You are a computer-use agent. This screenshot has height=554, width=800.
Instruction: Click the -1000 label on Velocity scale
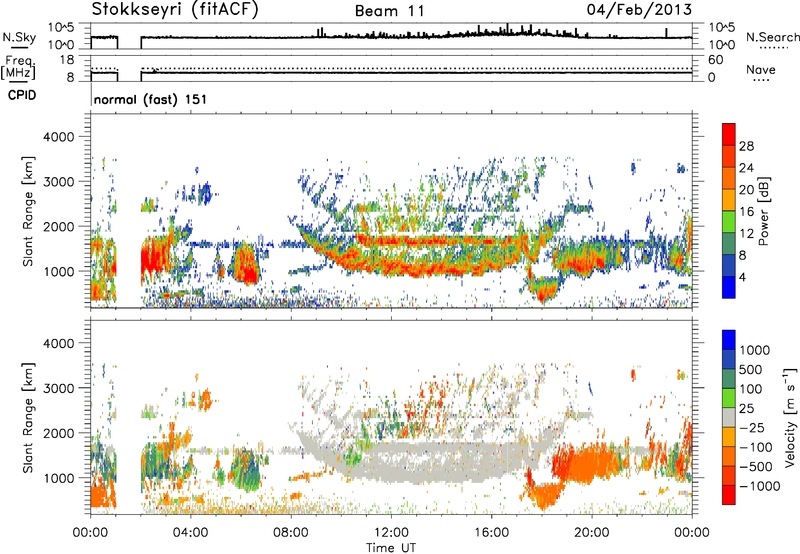760,486
